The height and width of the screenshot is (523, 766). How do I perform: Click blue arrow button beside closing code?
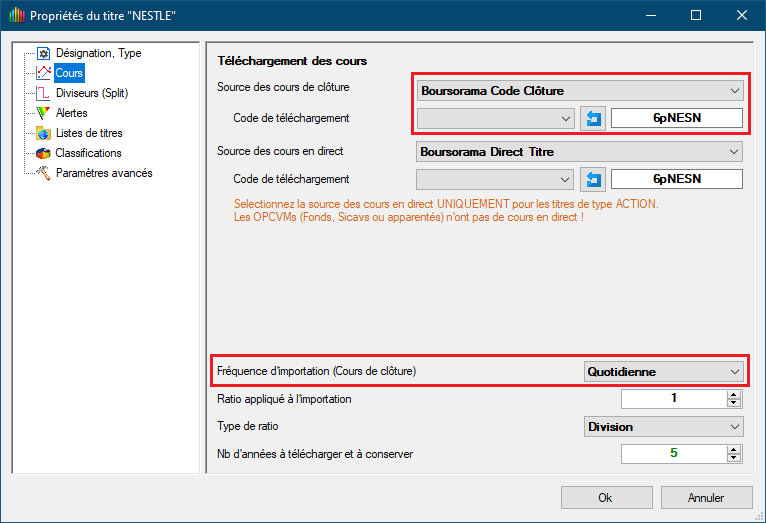click(x=593, y=118)
